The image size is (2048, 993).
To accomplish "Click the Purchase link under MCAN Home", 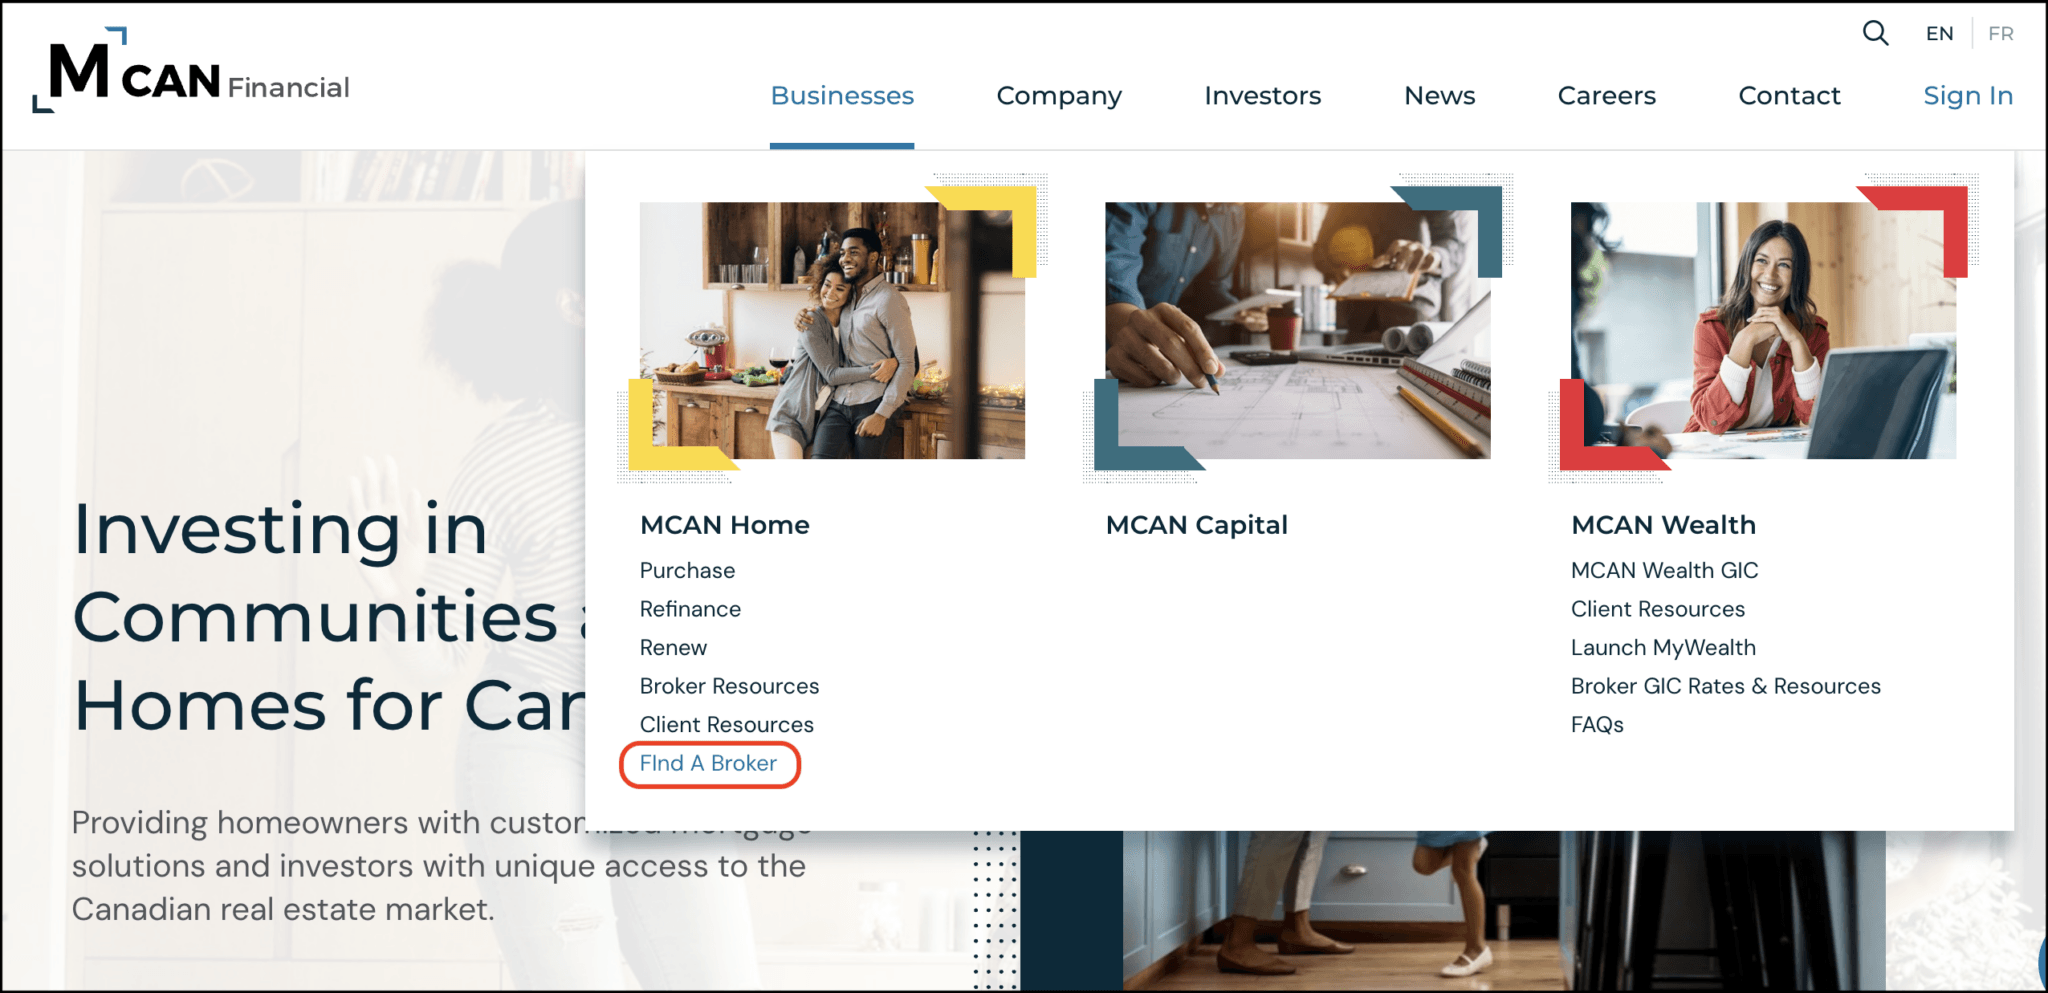I will (687, 570).
